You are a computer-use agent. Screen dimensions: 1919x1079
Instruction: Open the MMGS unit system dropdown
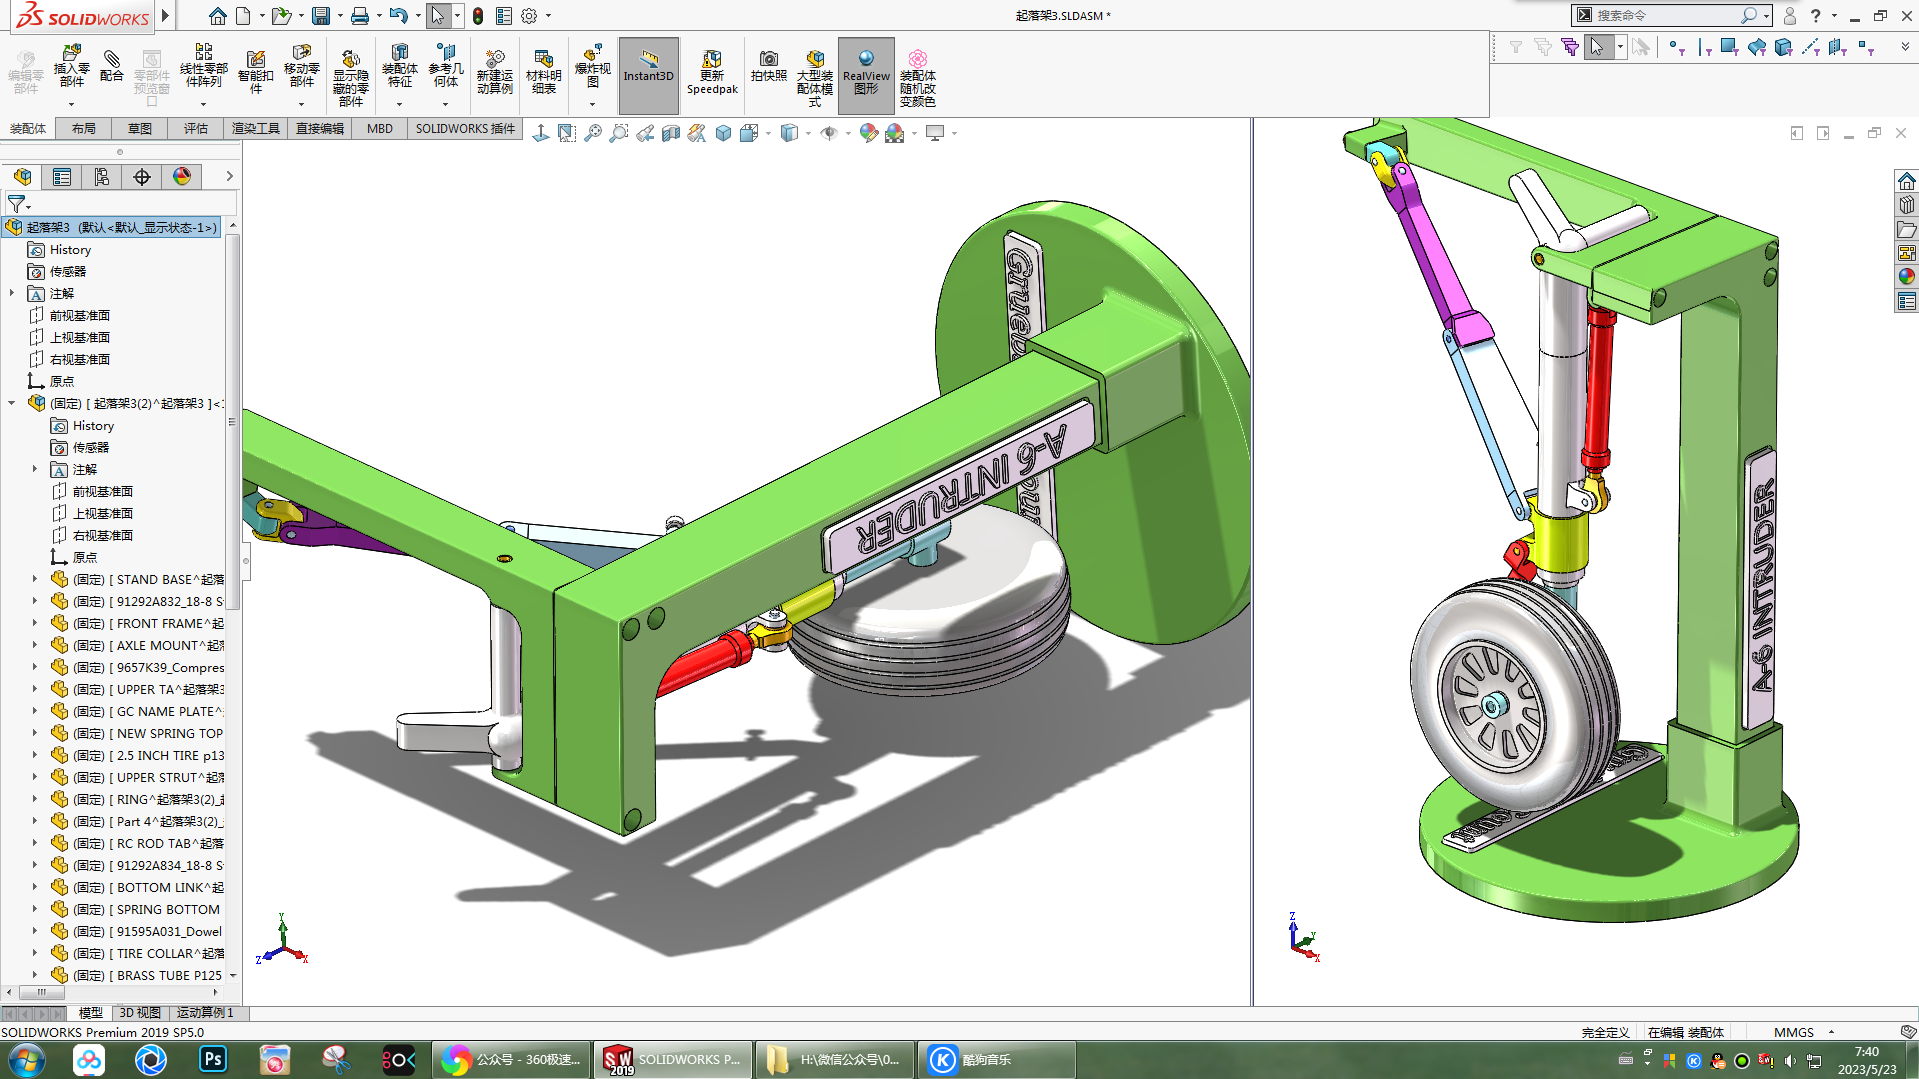[1831, 1032]
